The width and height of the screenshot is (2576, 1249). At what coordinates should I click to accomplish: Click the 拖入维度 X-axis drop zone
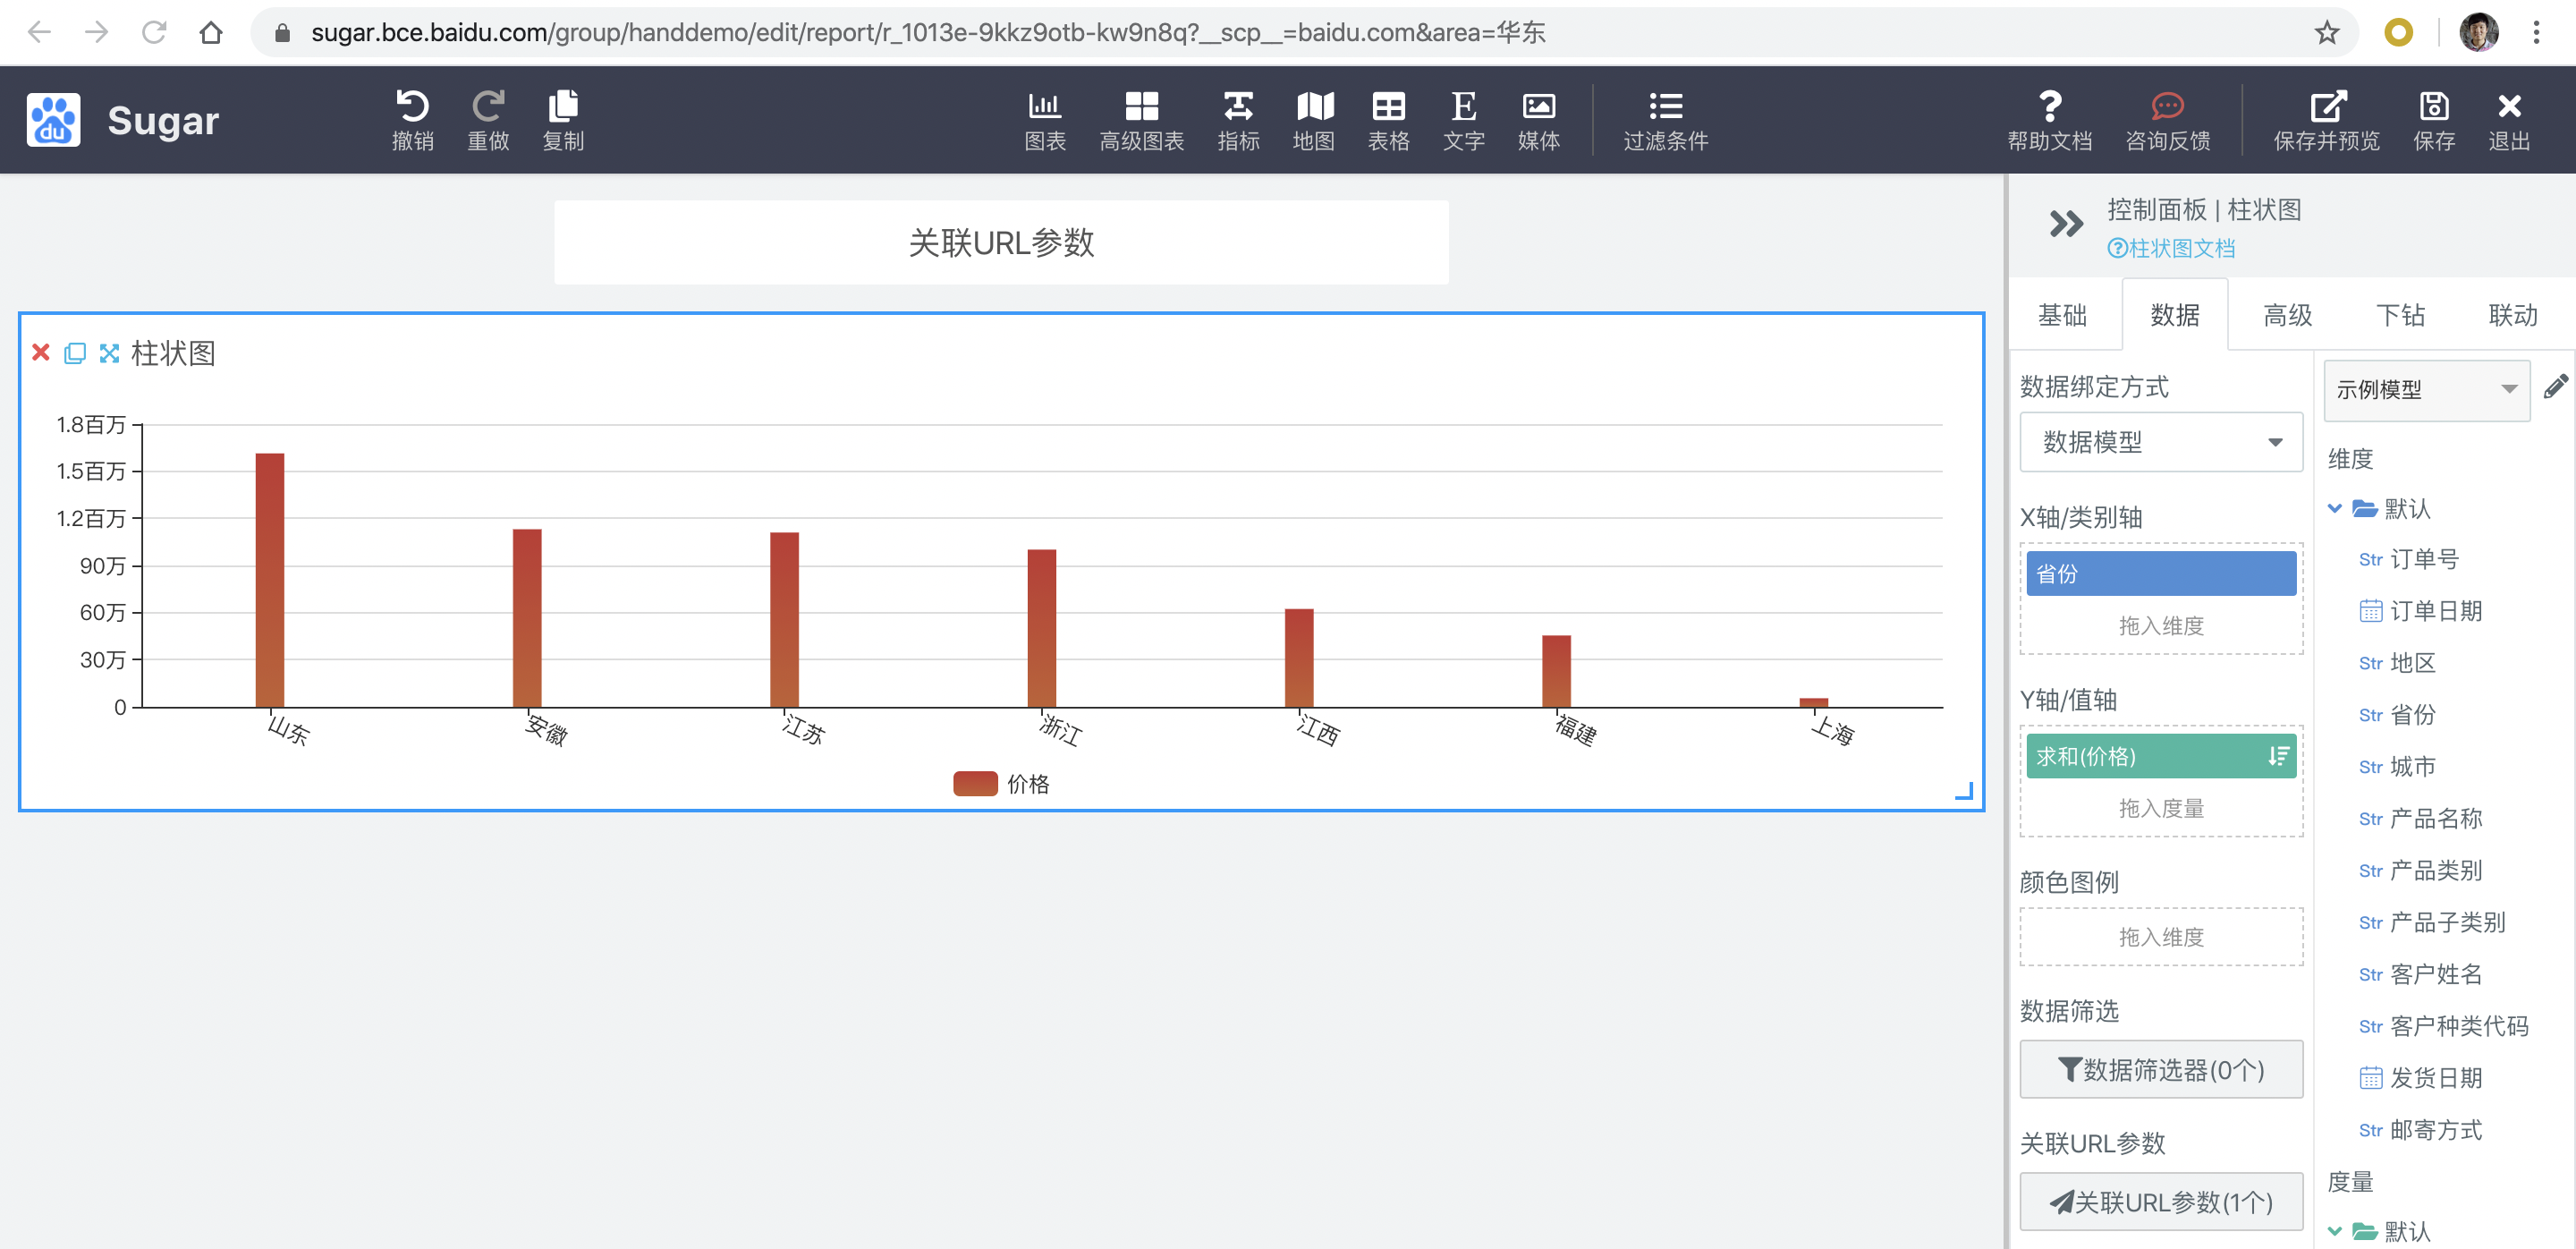2160,626
